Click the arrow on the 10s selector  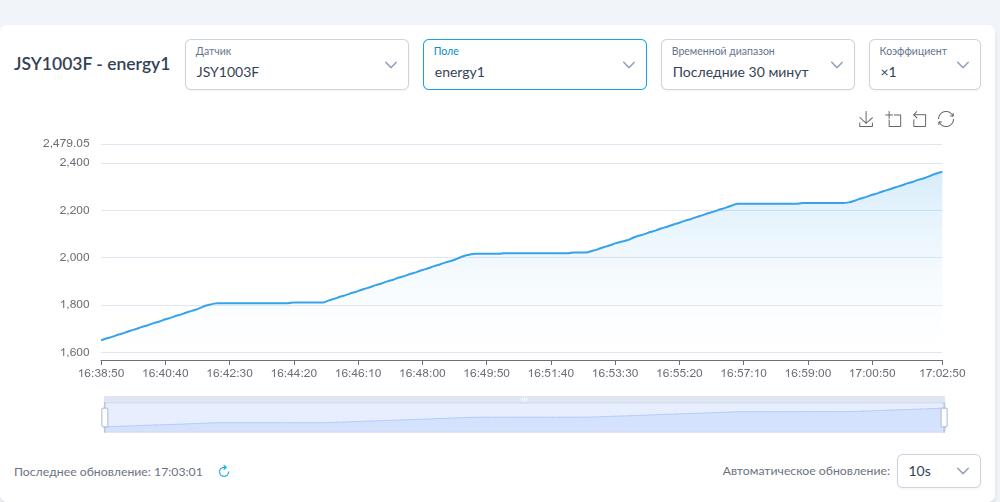[x=963, y=470]
